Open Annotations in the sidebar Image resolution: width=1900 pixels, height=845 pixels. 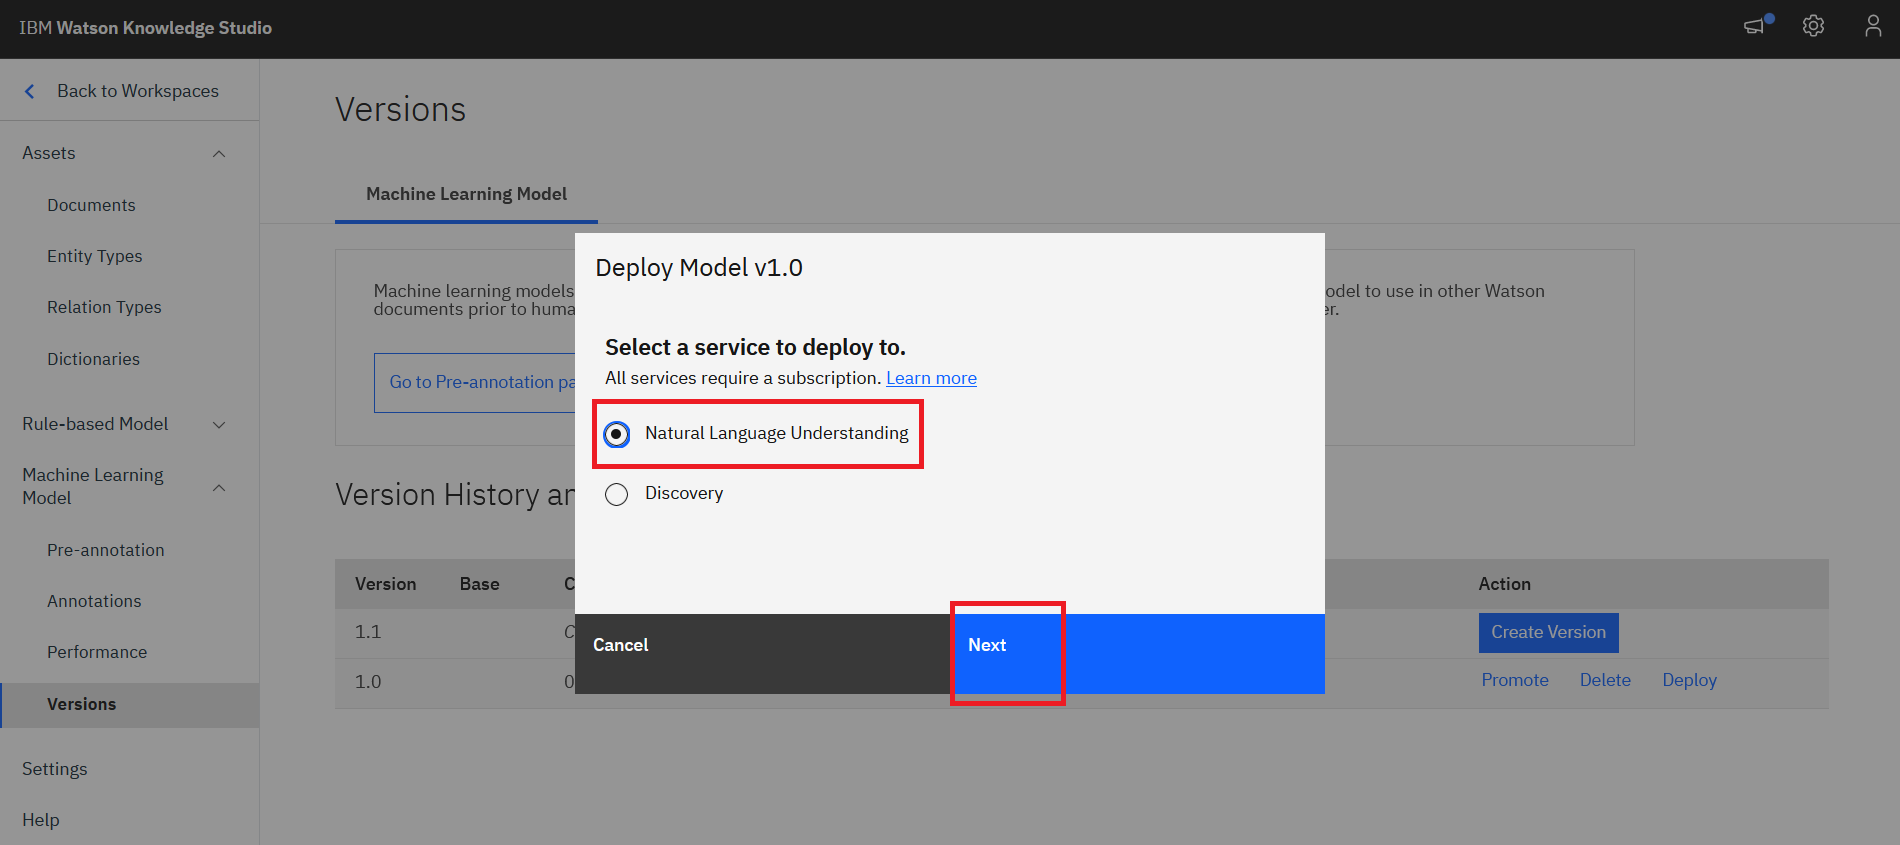coord(94,601)
